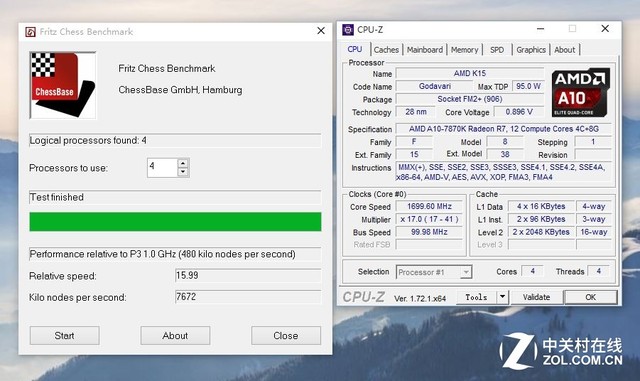The width and height of the screenshot is (640, 381).
Task: Click the Fritz Chess Benchmark title bar icon
Action: (x=31, y=32)
